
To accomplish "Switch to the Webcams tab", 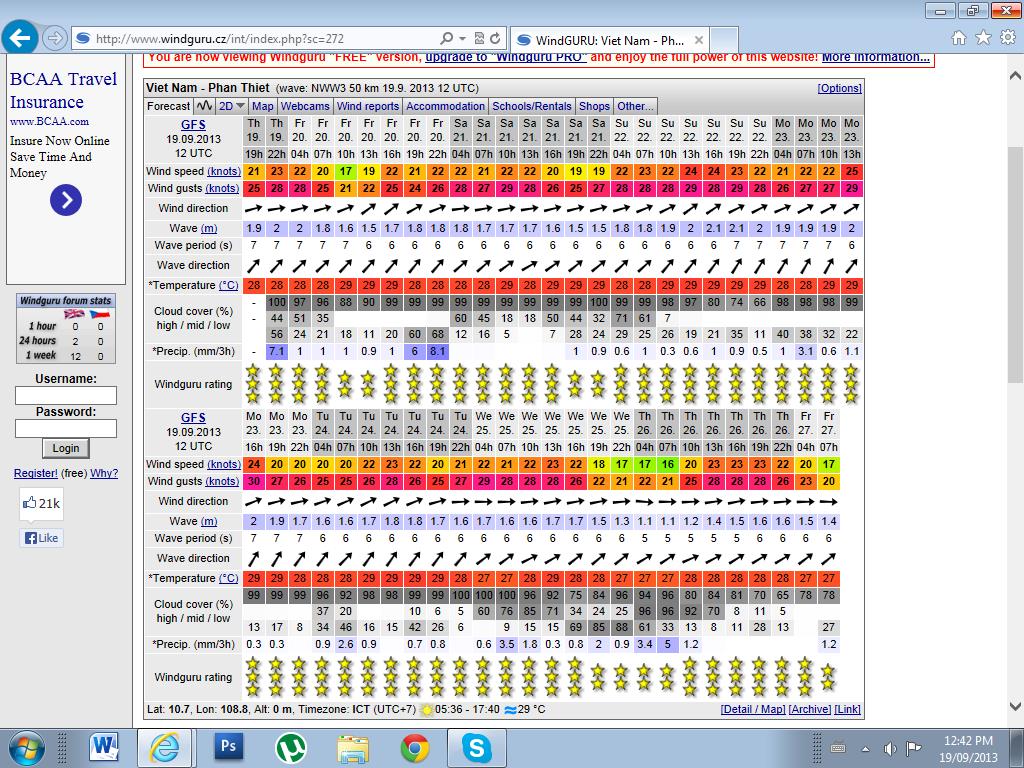I will 305,106.
